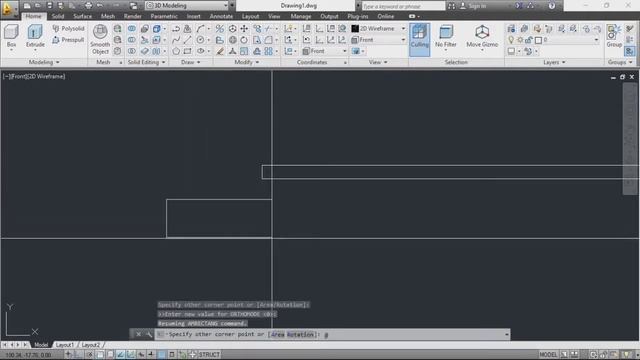Click the Undo icon in quick access toolbar
This screenshot has width=640, height=360.
100,6
